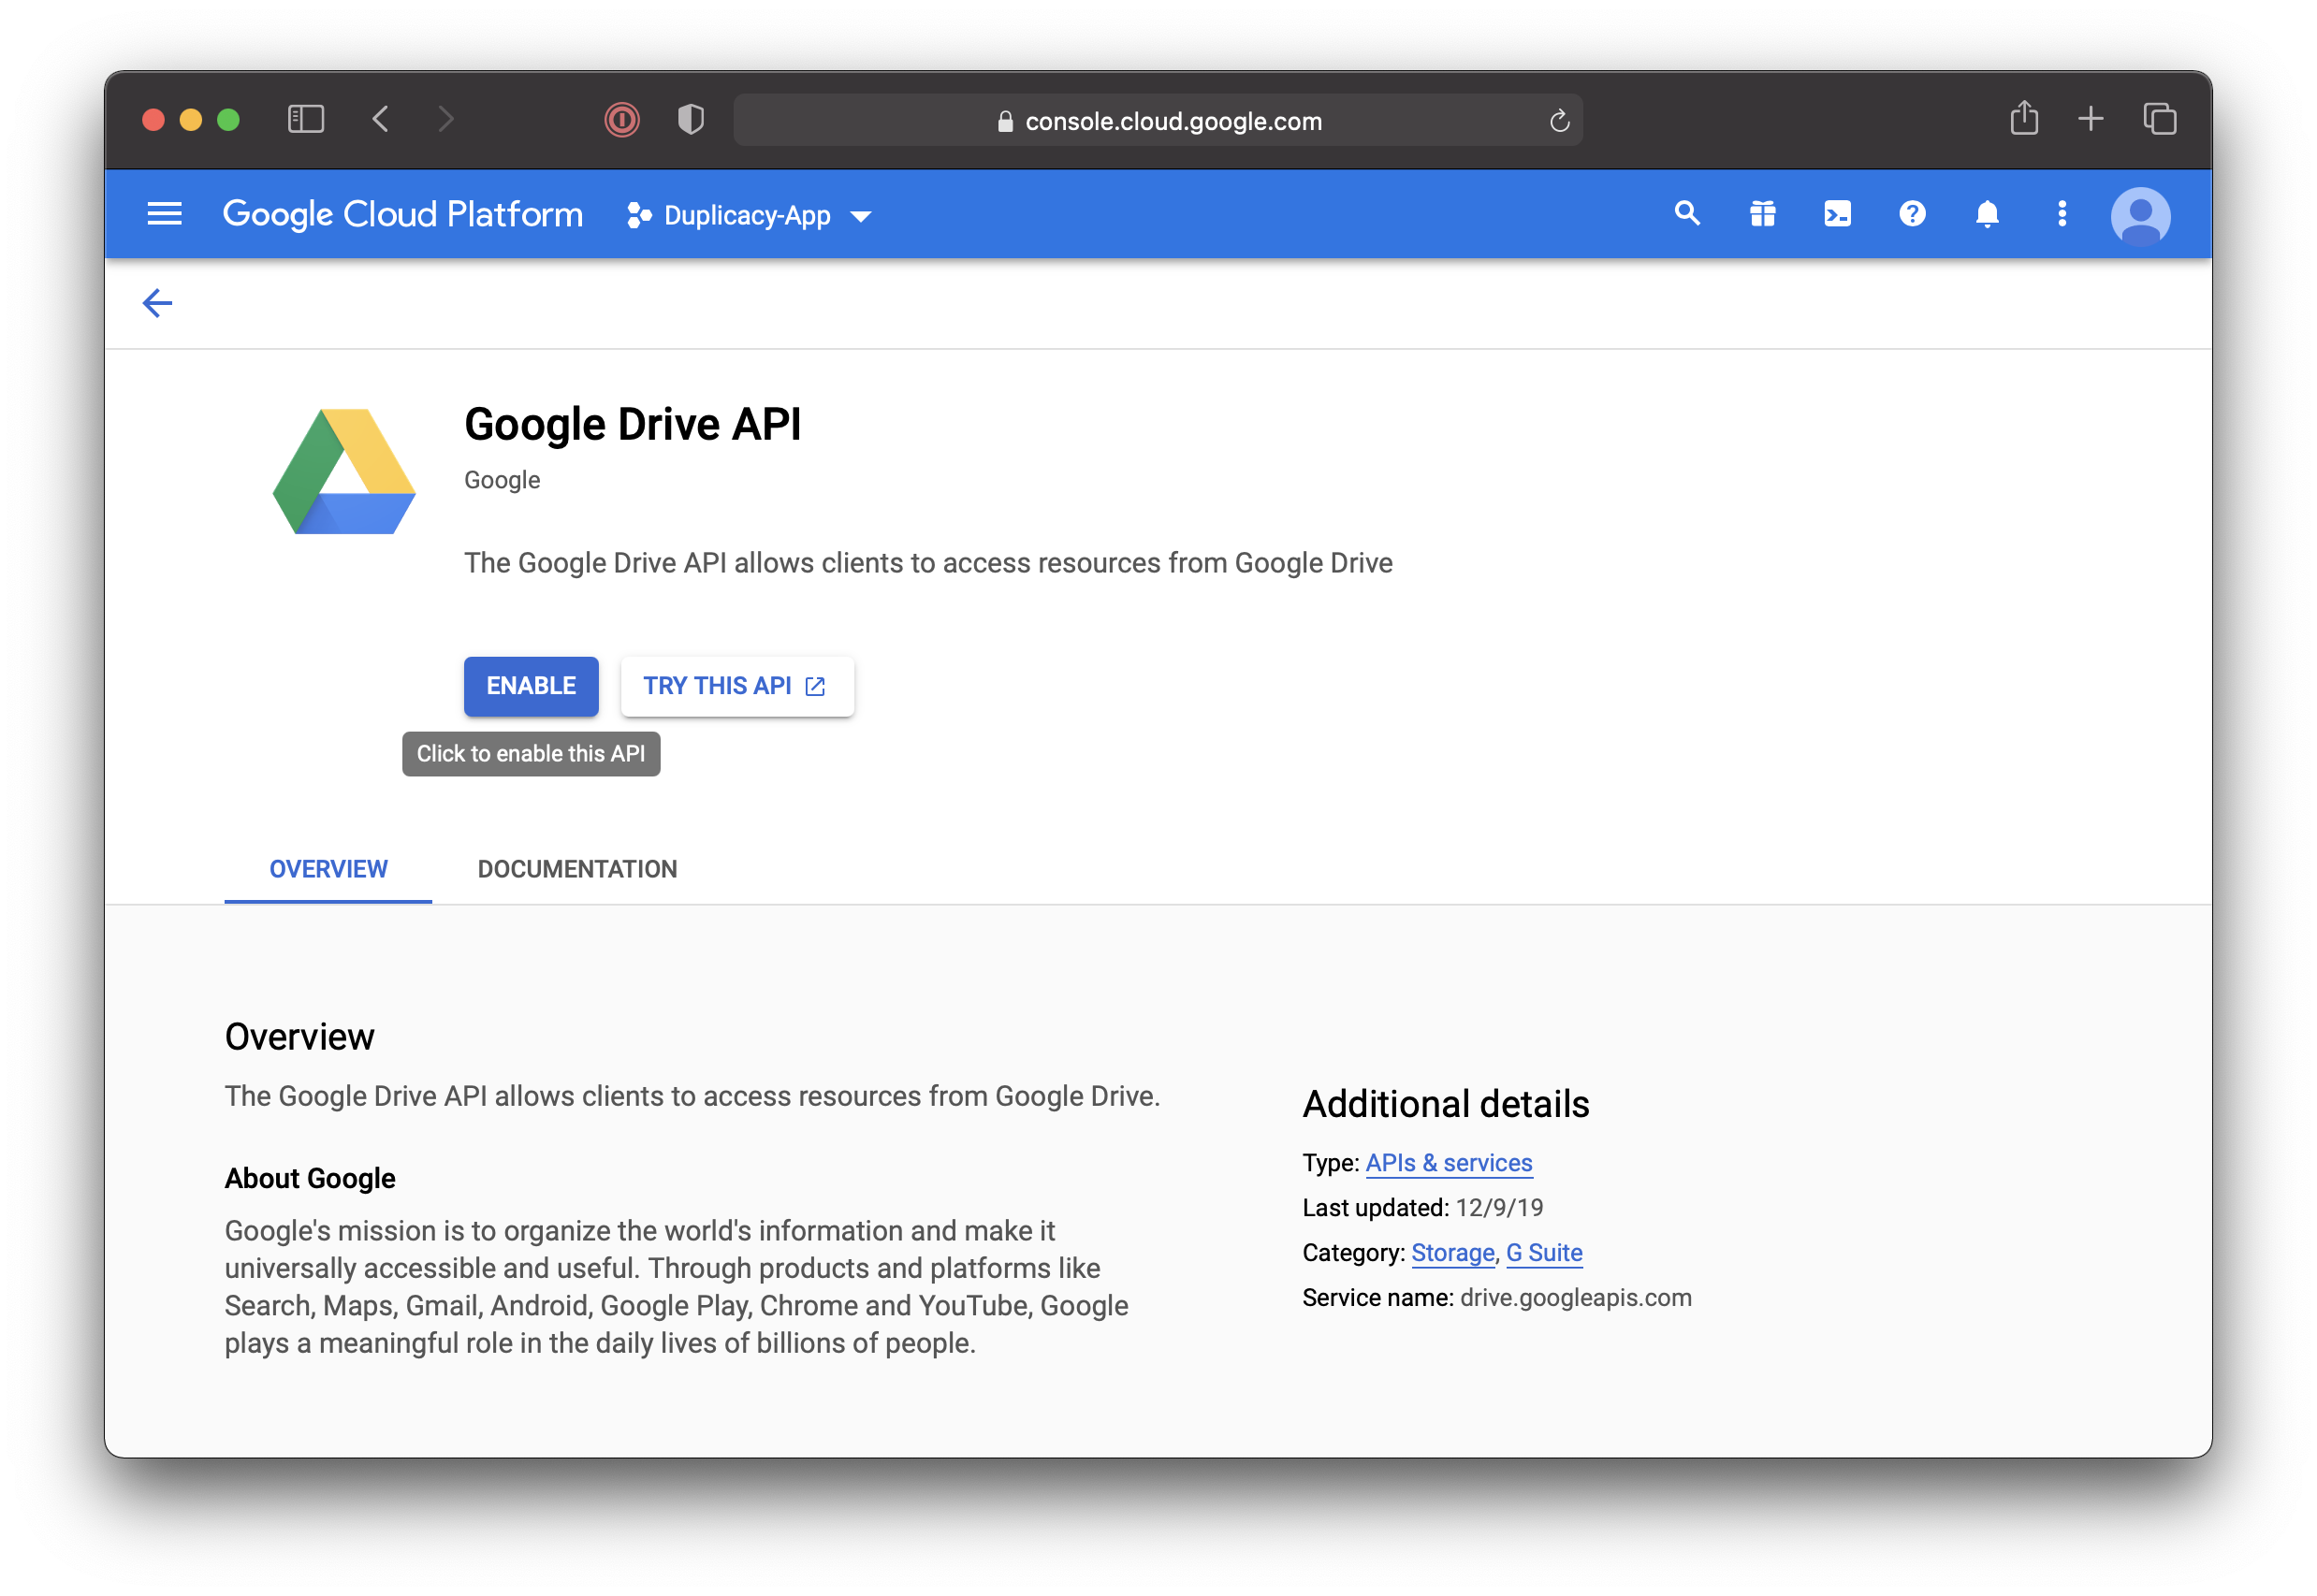Screen dimensions: 2317x1596
Task: Open the hamburger navigation menu
Action: pos(164,214)
